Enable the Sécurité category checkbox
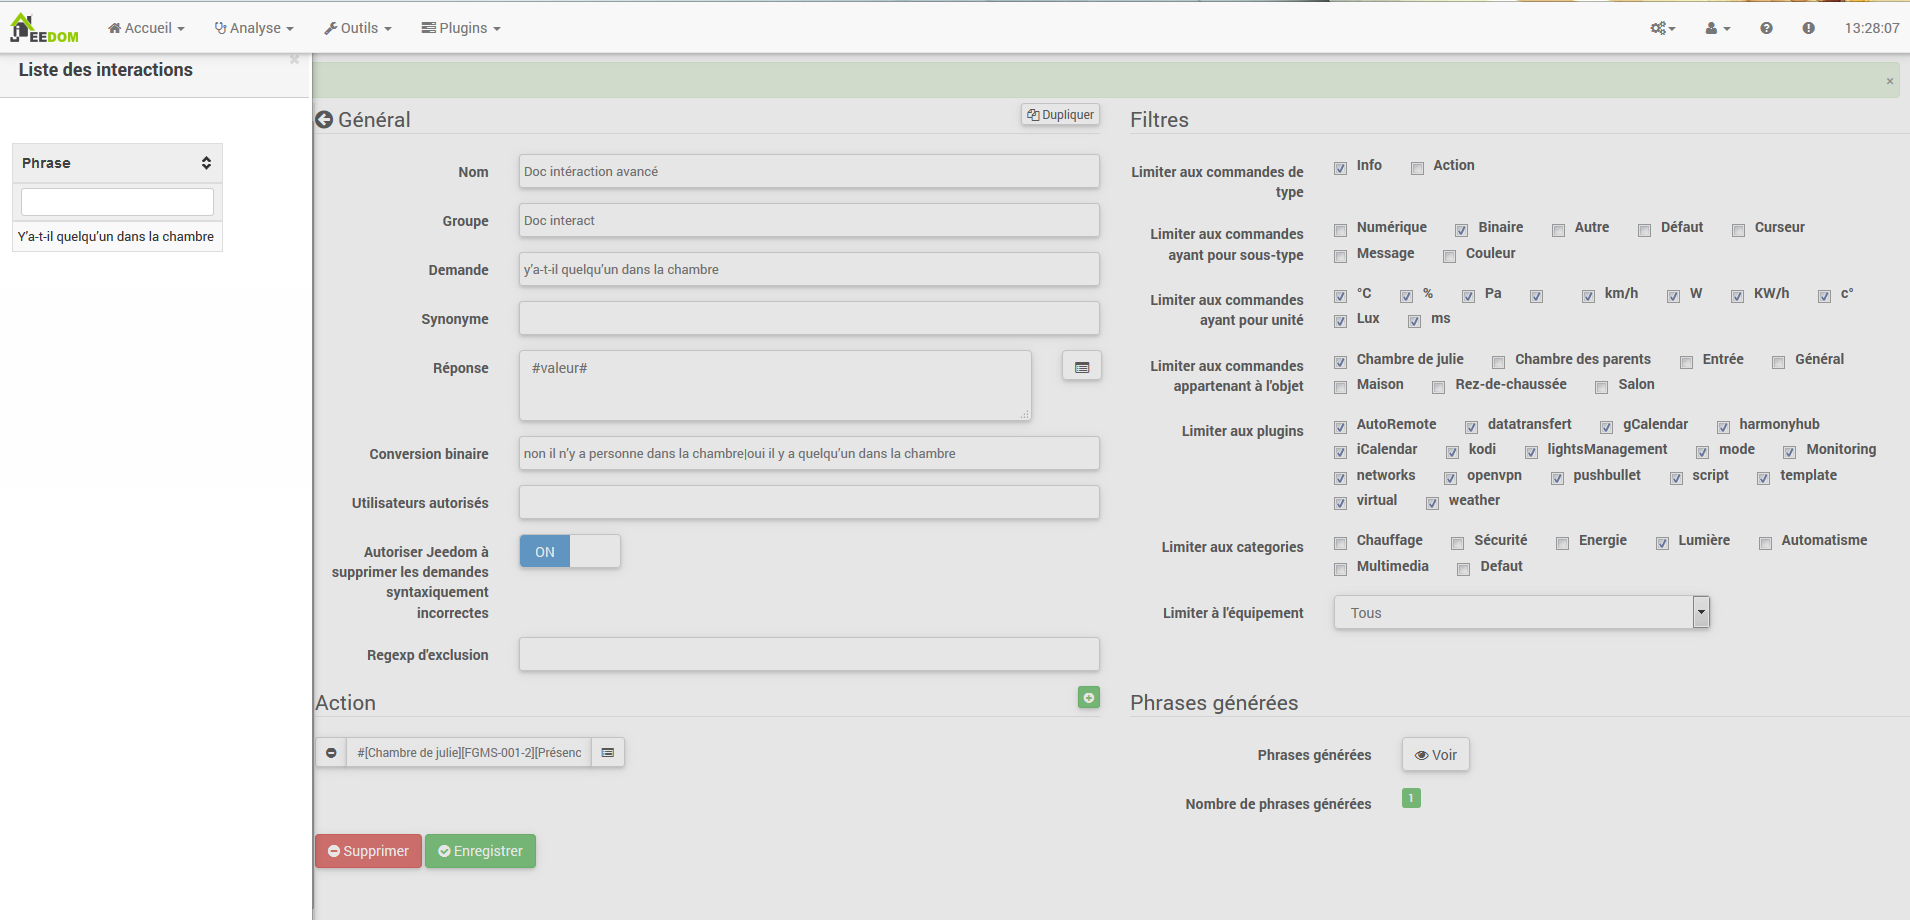1910x920 pixels. [x=1458, y=543]
